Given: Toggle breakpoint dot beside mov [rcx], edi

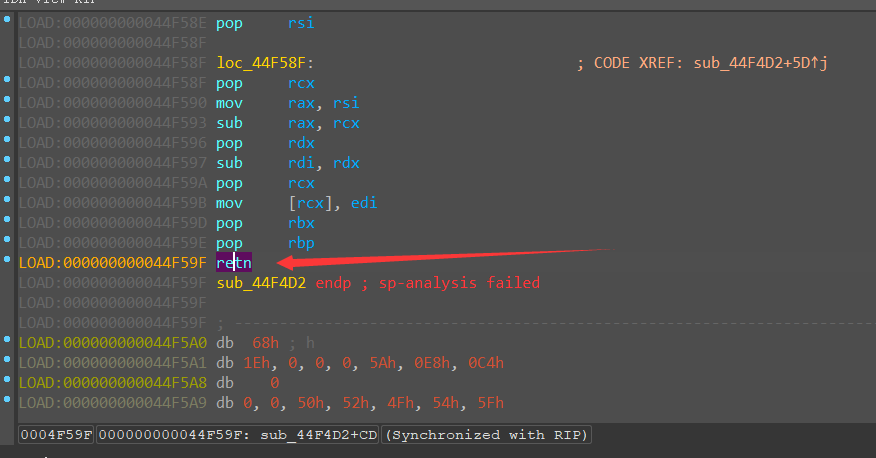Looking at the screenshot, I should coord(7,199).
